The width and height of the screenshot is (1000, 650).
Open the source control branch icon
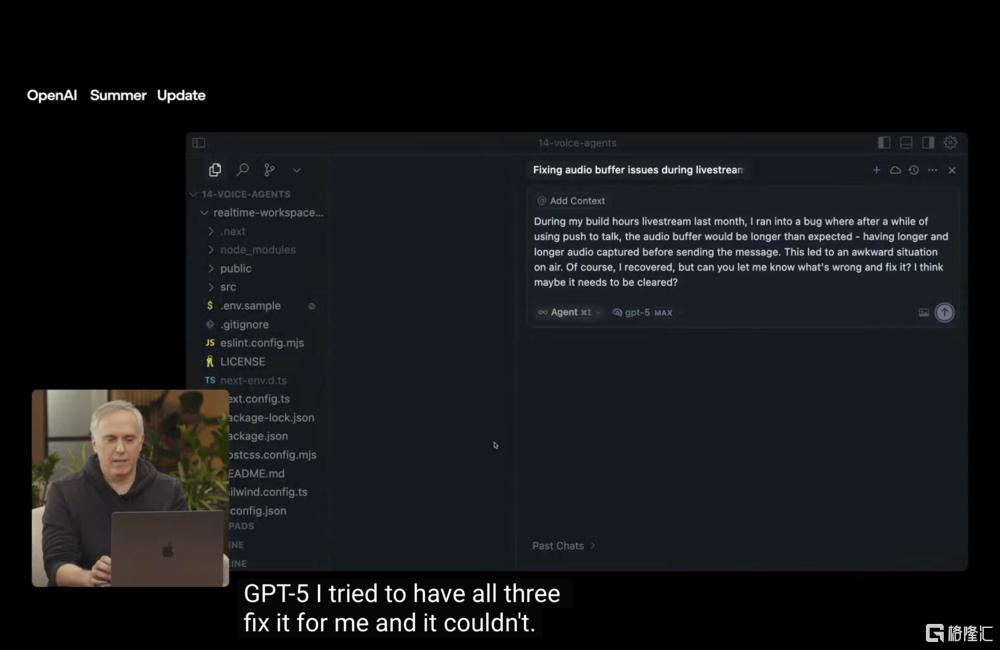point(269,170)
